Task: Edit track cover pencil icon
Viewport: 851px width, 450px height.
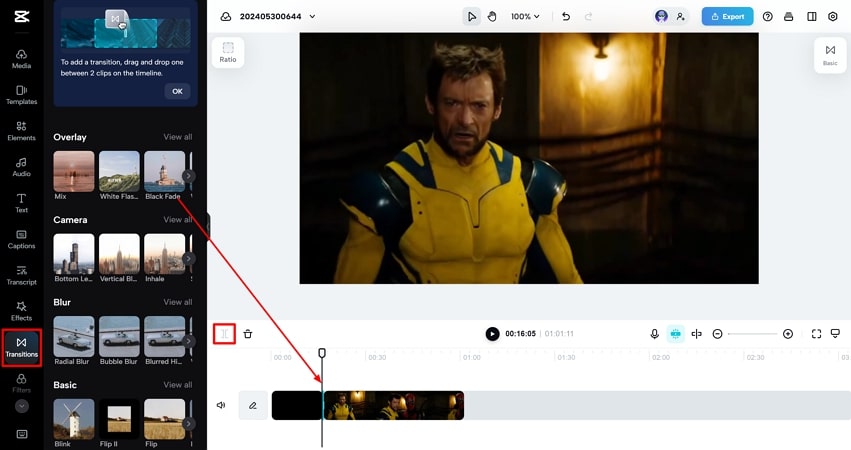Action: click(x=253, y=405)
